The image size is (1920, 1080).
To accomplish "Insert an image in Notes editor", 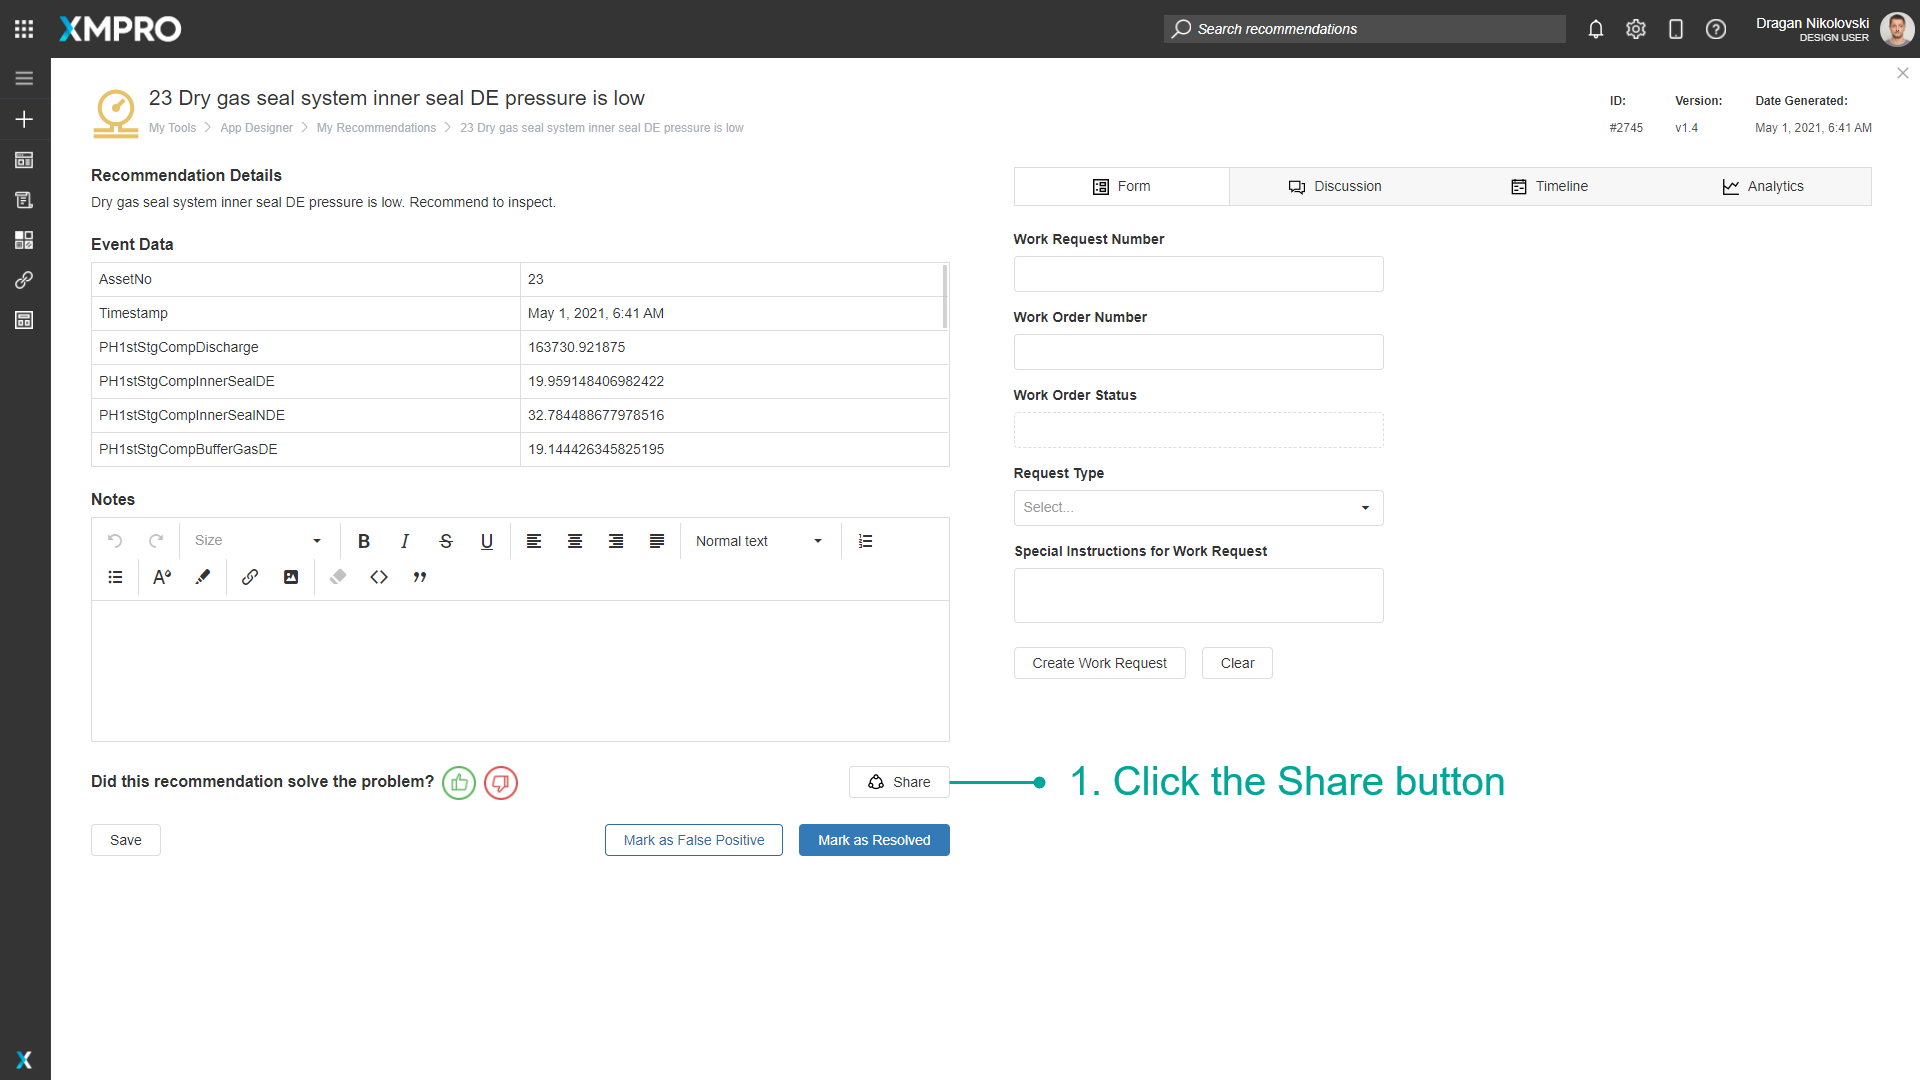I will tap(291, 577).
